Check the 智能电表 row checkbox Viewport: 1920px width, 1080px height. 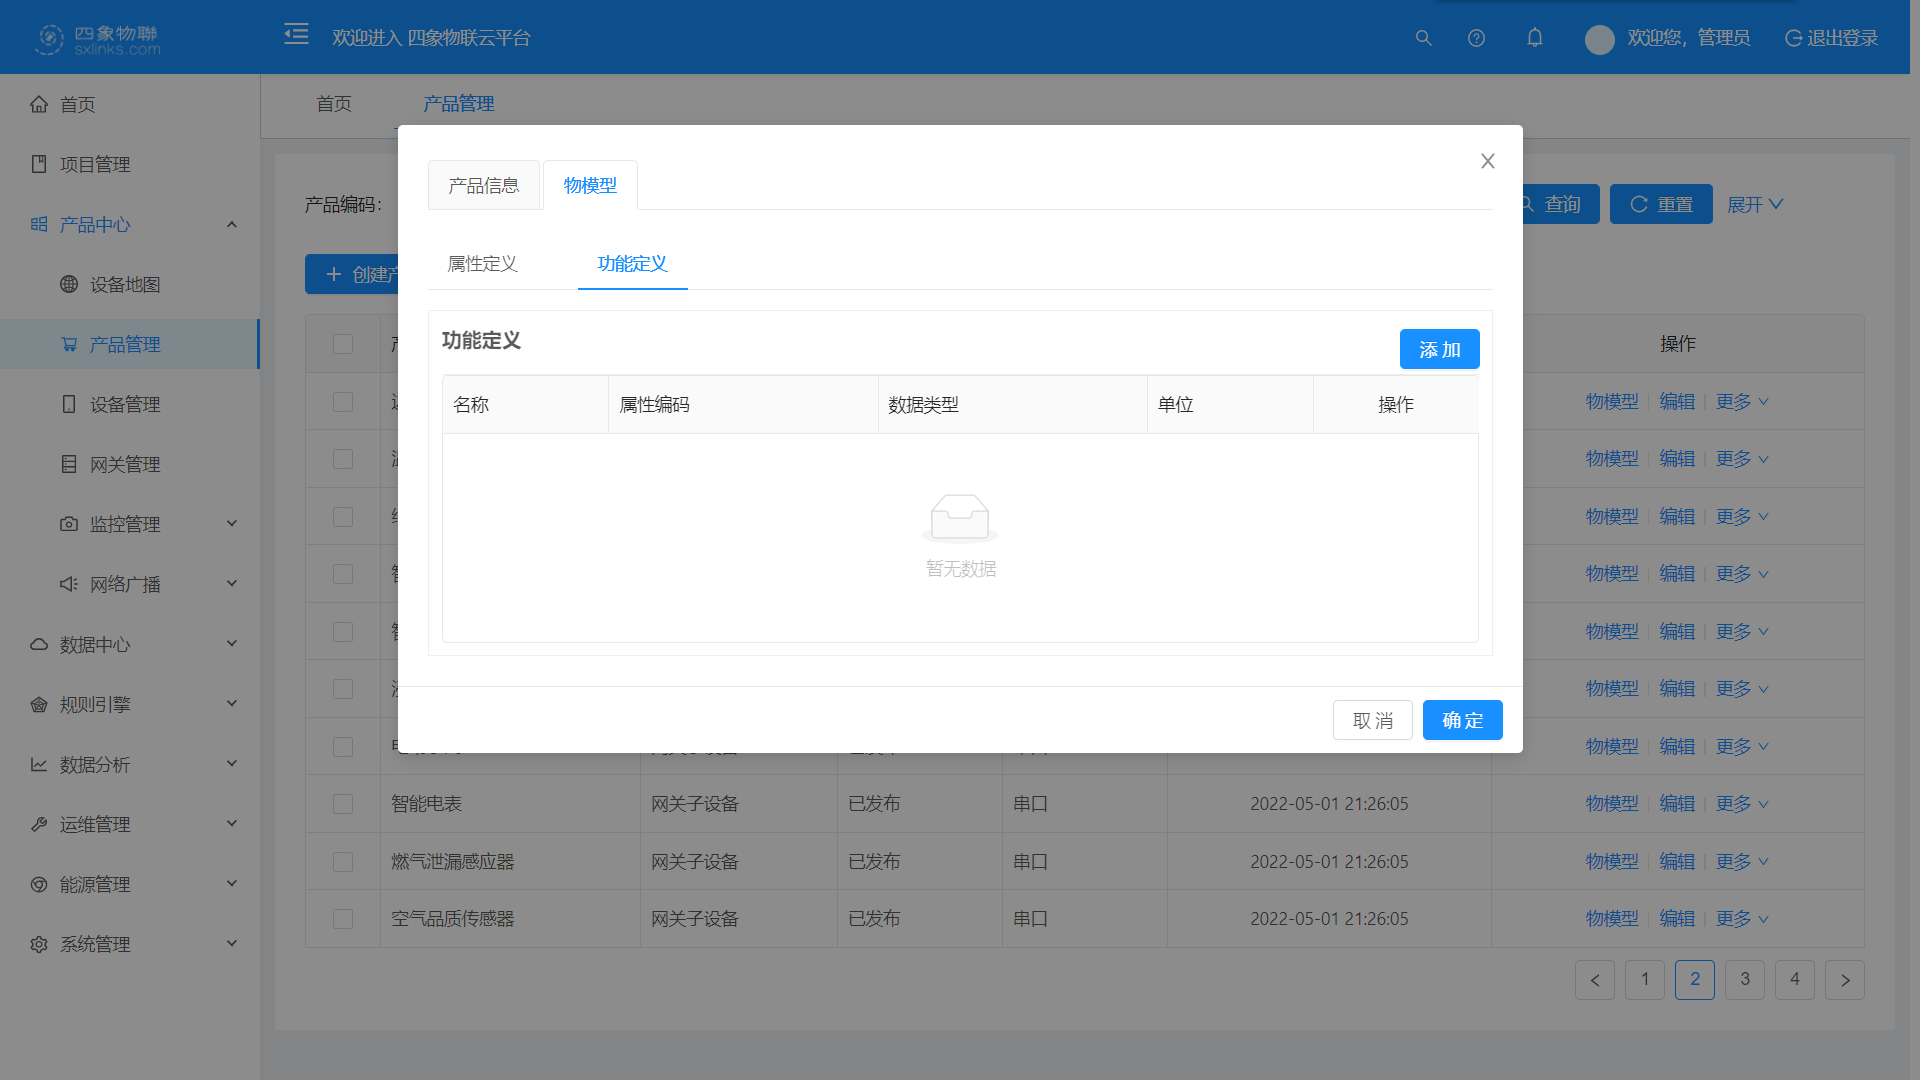tap(343, 803)
